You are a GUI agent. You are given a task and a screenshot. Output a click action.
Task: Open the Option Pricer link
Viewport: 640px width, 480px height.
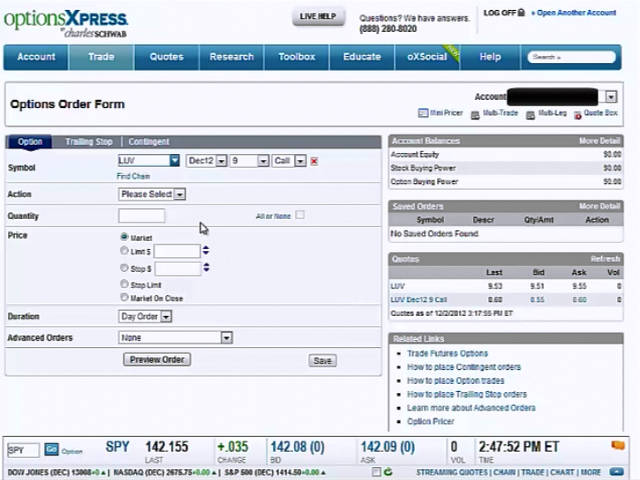(x=431, y=421)
